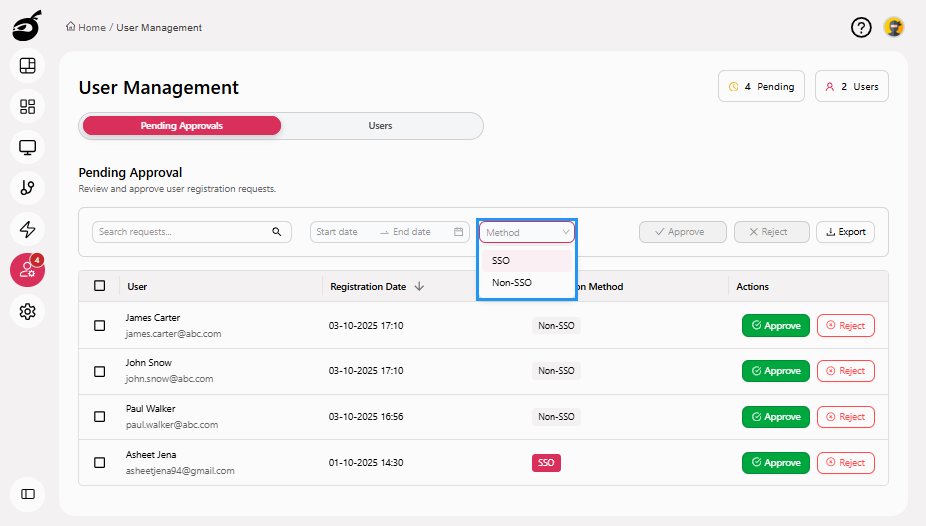Open the help question mark icon
Screen dimensions: 926x526
point(861,27)
